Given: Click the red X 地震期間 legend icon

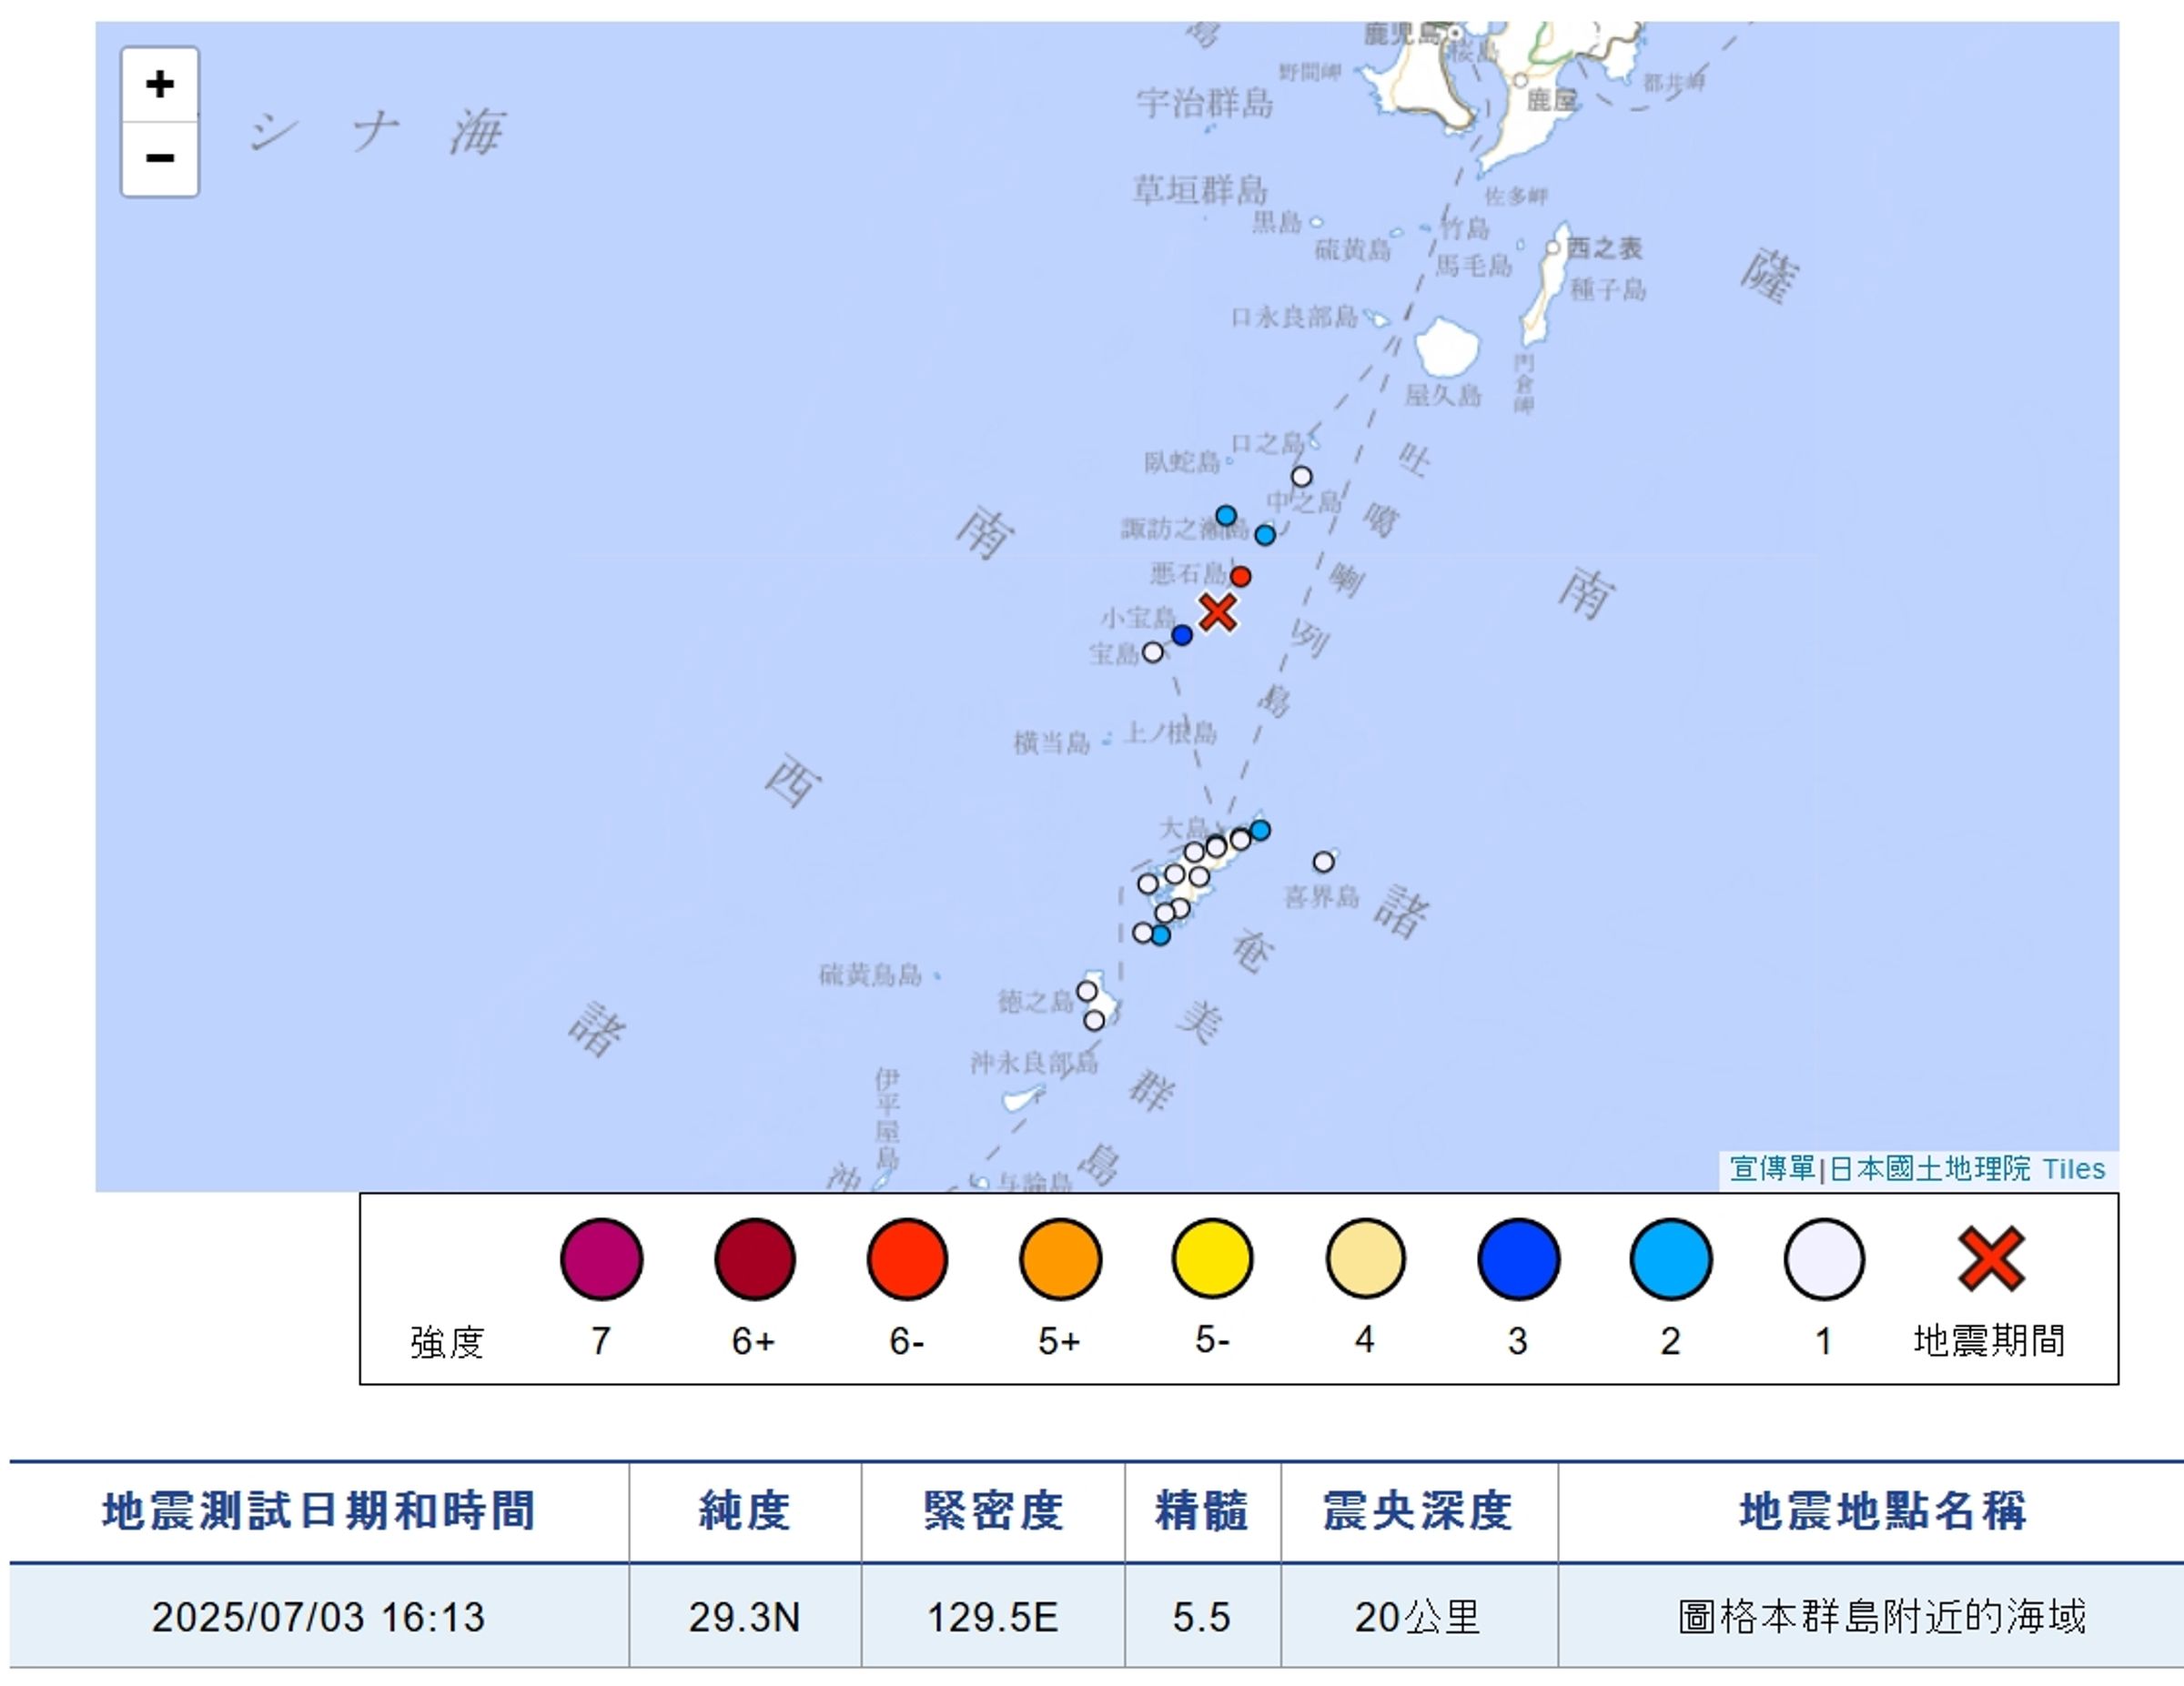Looking at the screenshot, I should tap(1991, 1258).
